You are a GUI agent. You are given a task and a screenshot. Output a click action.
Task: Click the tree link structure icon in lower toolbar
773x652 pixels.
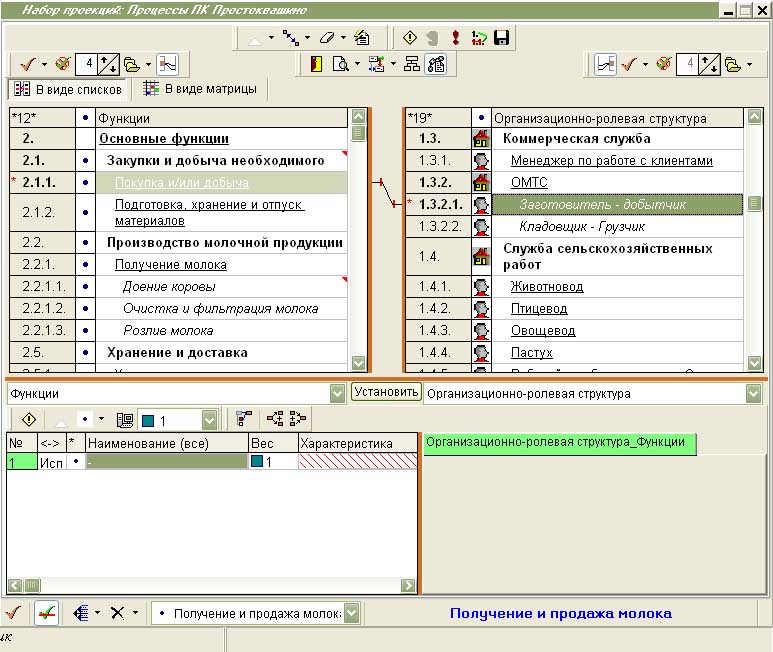pos(244,419)
